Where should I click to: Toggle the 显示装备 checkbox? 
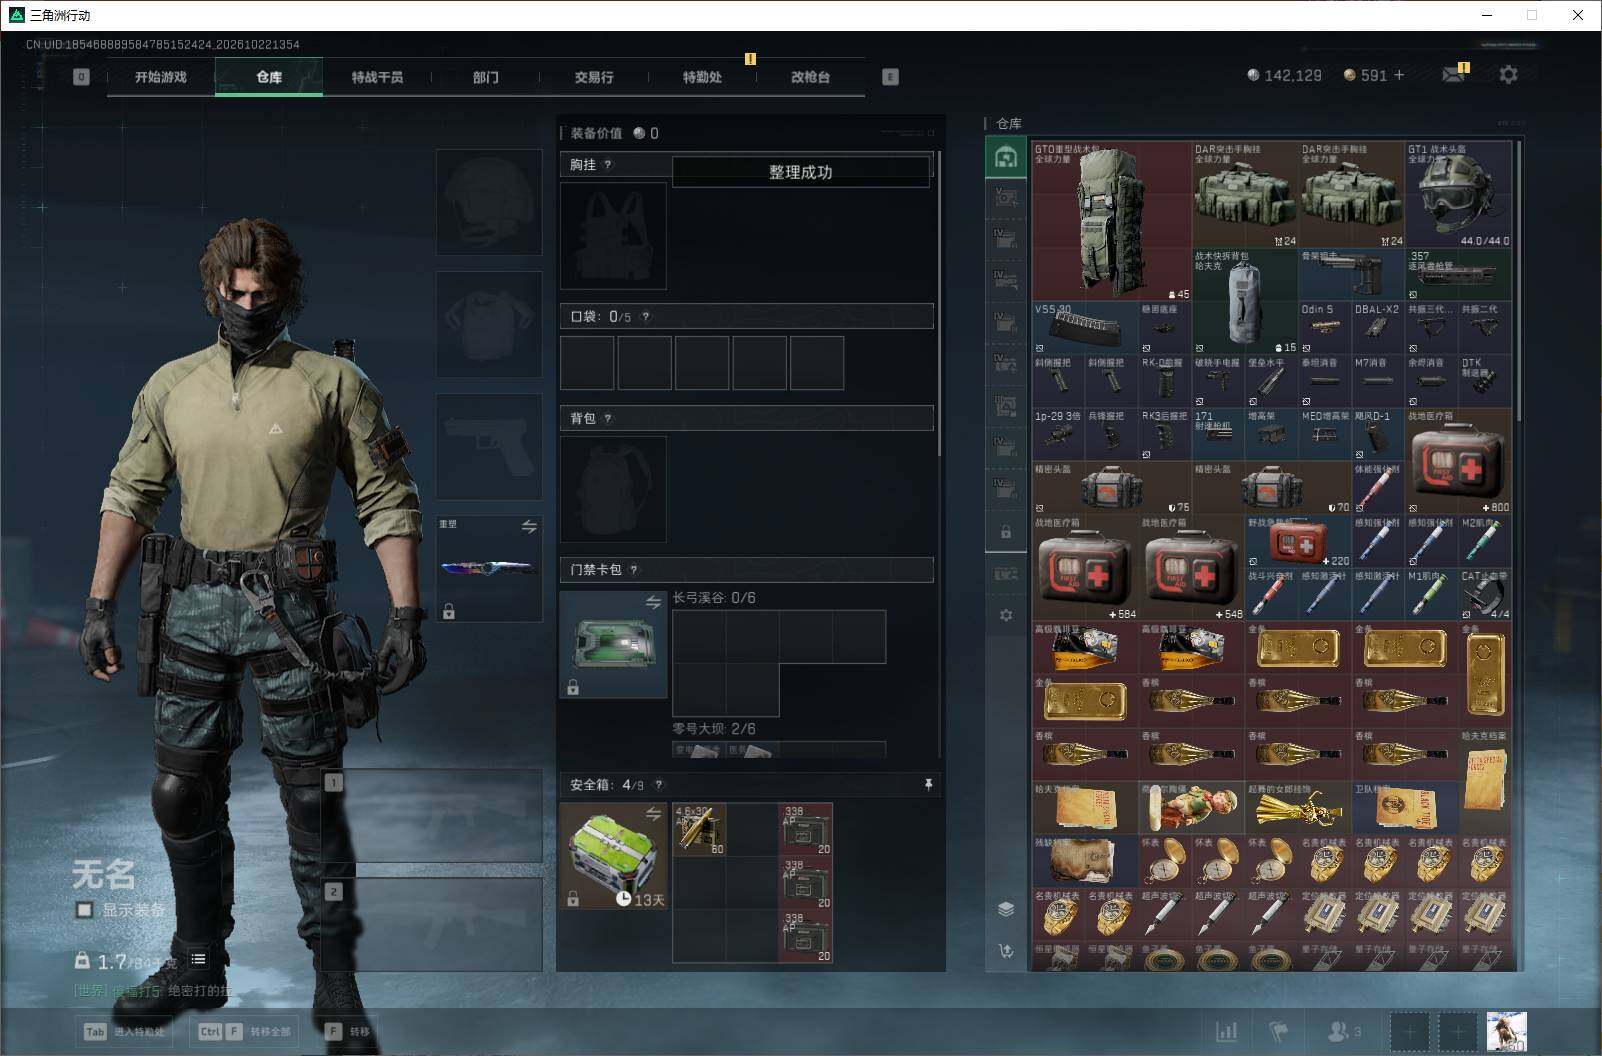[85, 910]
